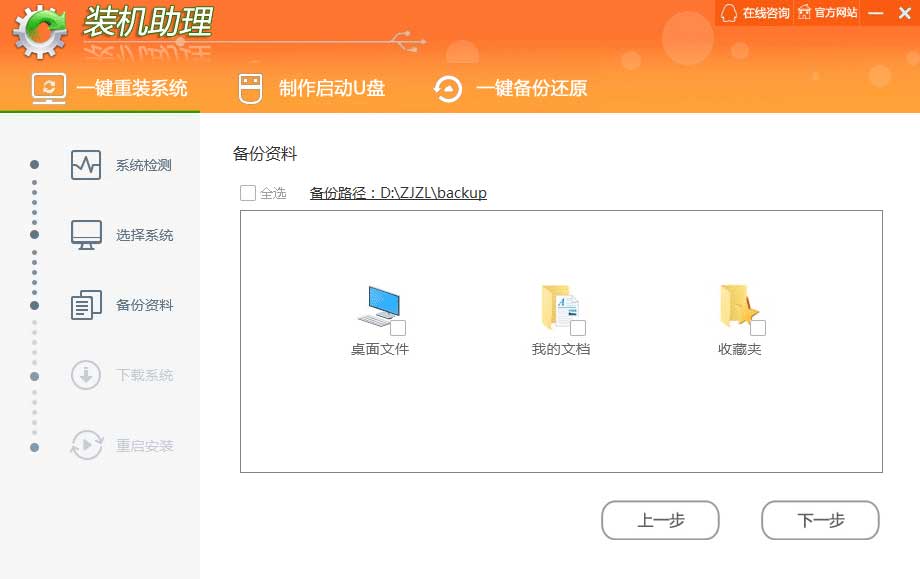Switch to the 一键重装系统 tab
920x579 pixels.
click(x=110, y=88)
